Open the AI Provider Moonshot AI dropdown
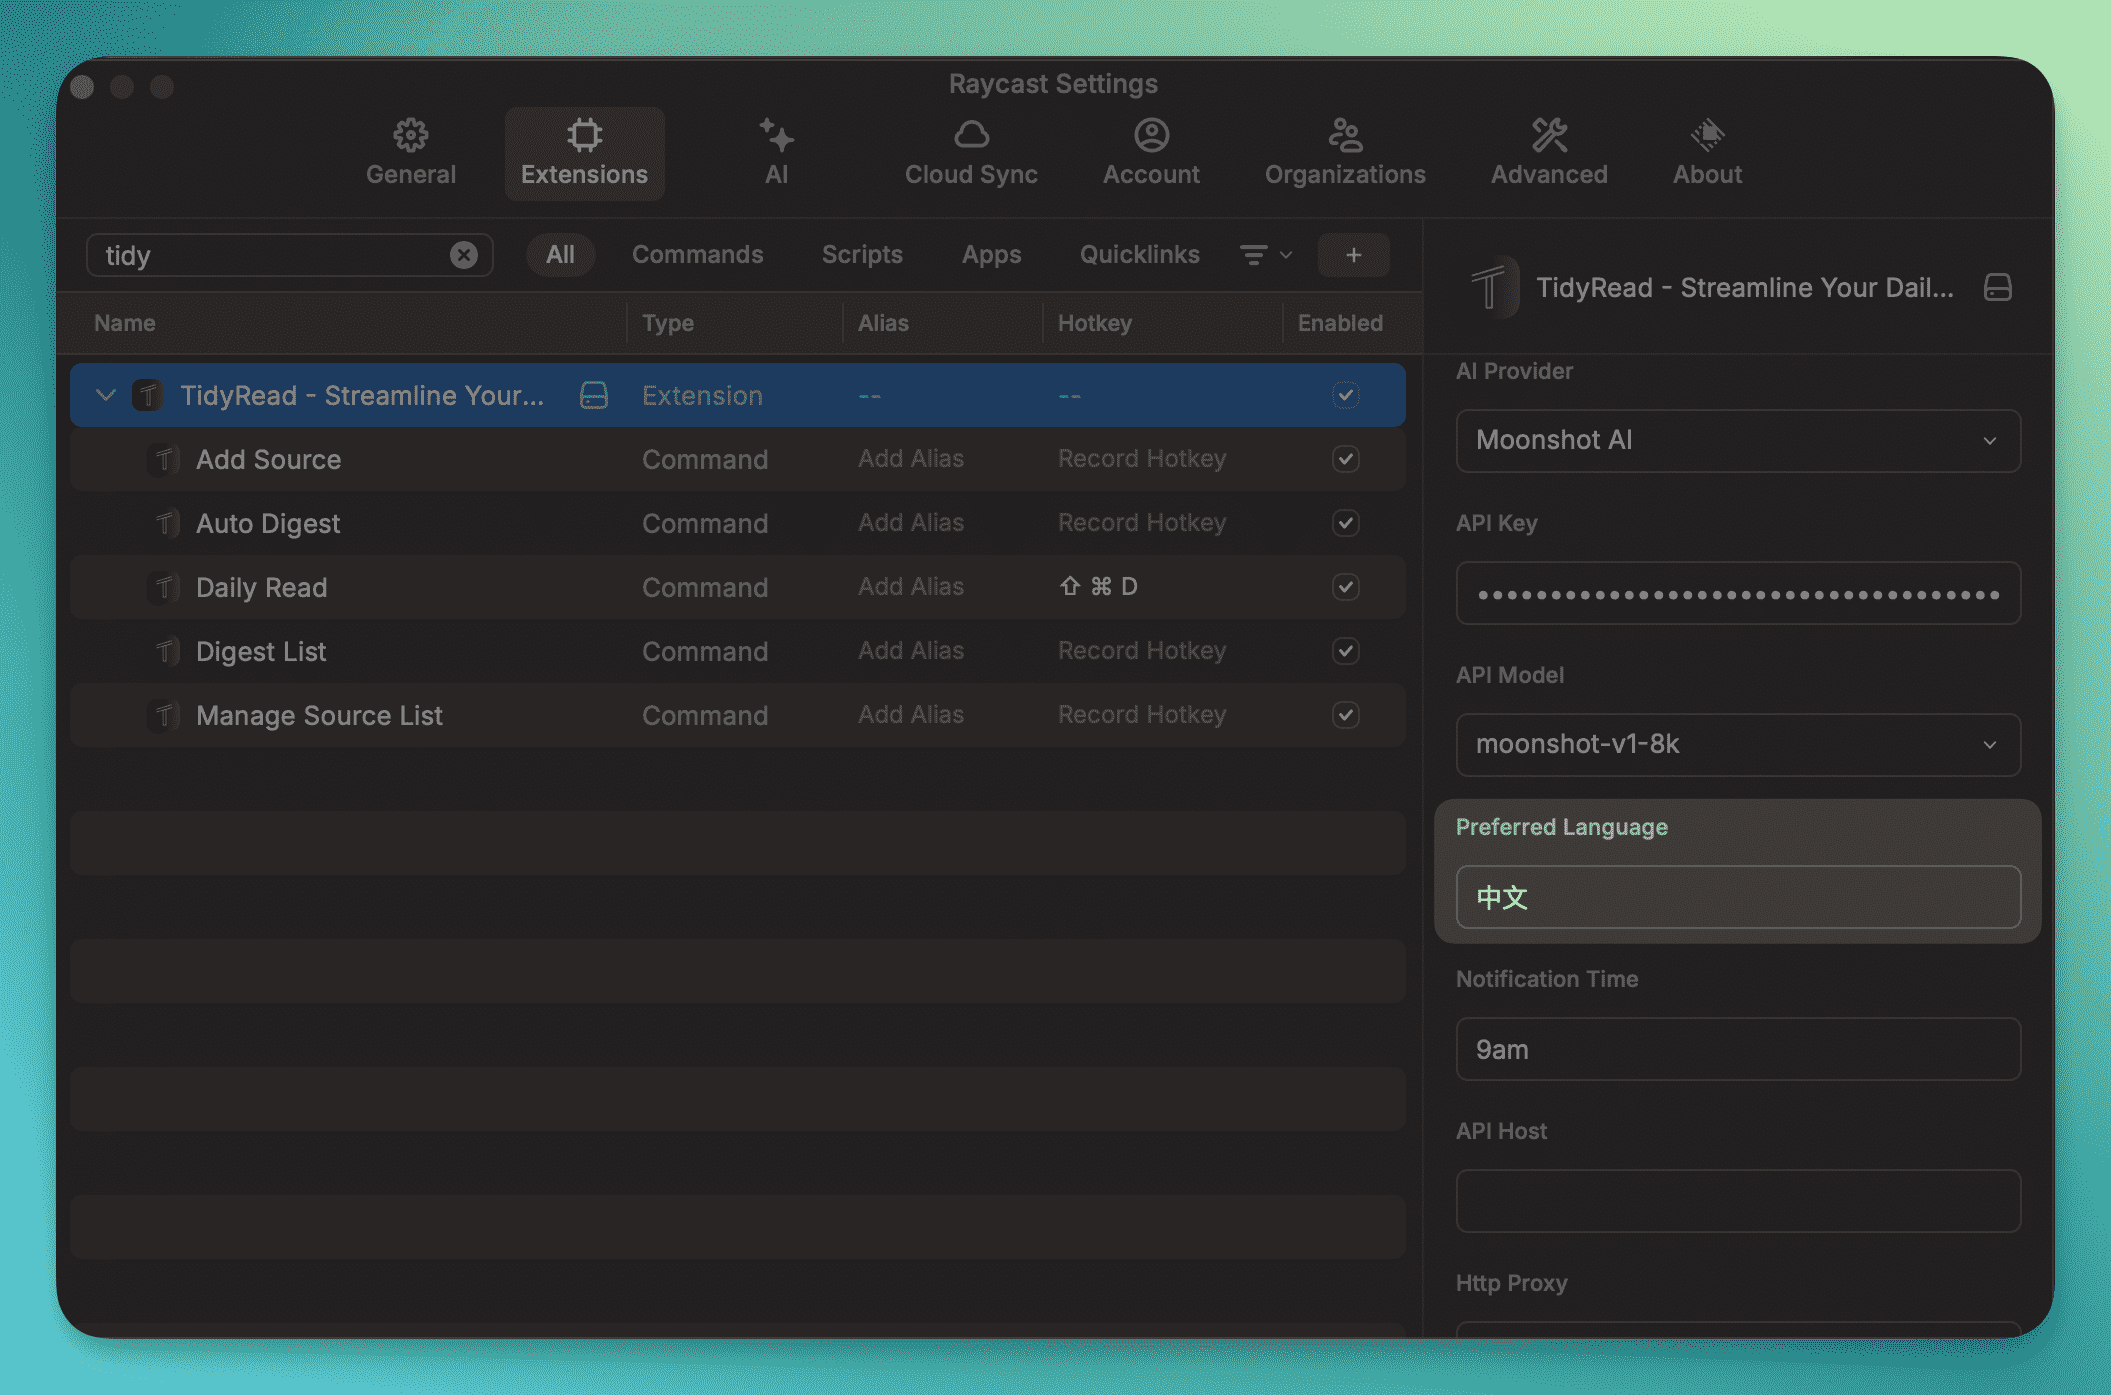 pos(1737,441)
